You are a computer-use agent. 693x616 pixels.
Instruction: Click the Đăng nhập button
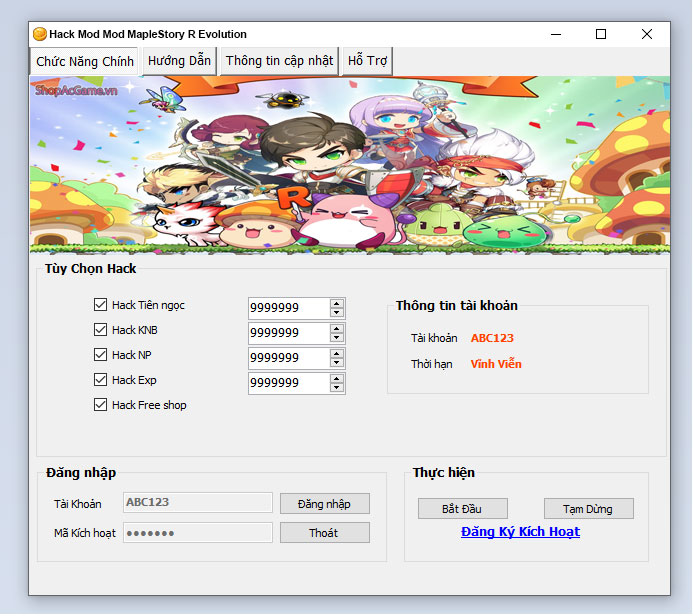point(325,504)
